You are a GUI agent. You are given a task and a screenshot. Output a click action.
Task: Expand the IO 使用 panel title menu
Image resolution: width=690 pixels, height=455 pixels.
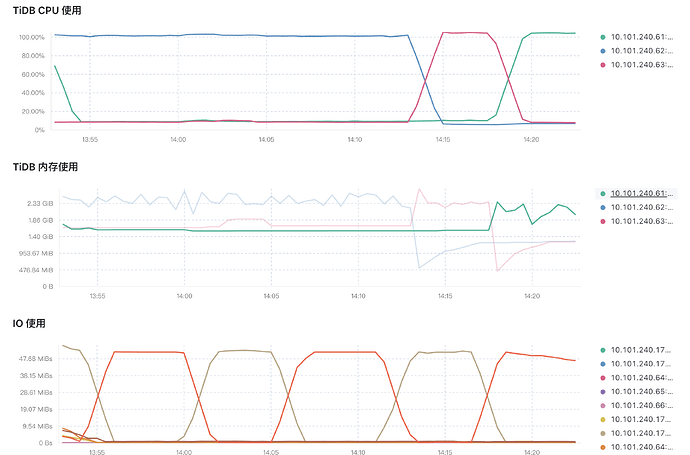tap(30, 324)
